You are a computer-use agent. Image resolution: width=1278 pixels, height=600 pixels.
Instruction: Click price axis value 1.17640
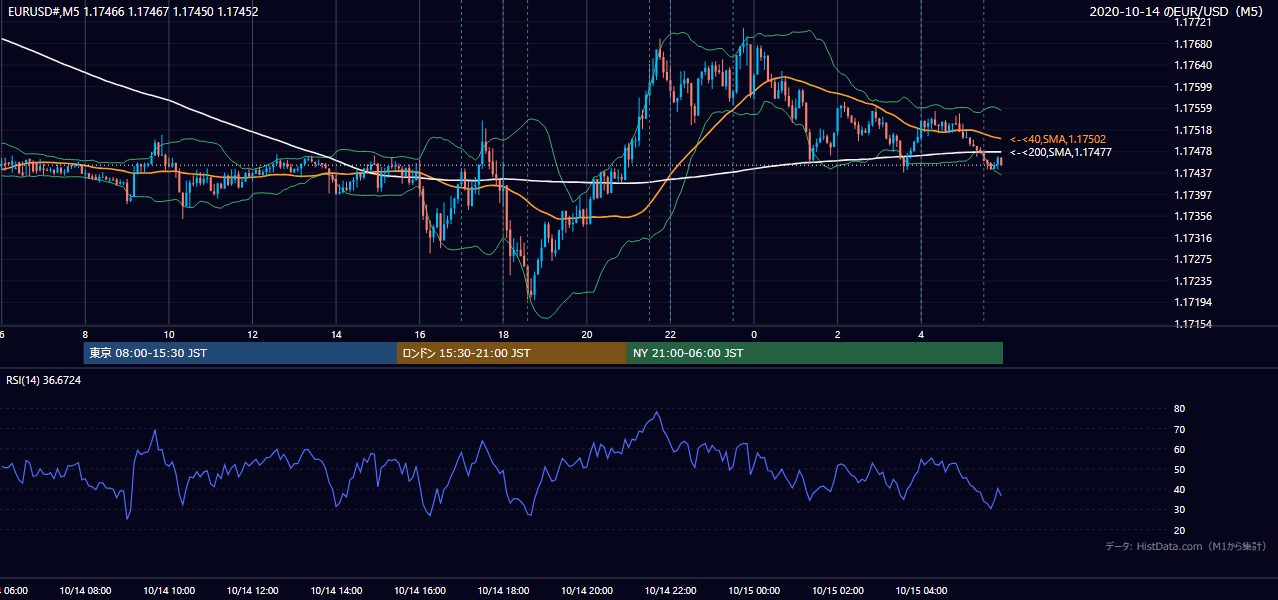tap(1193, 65)
